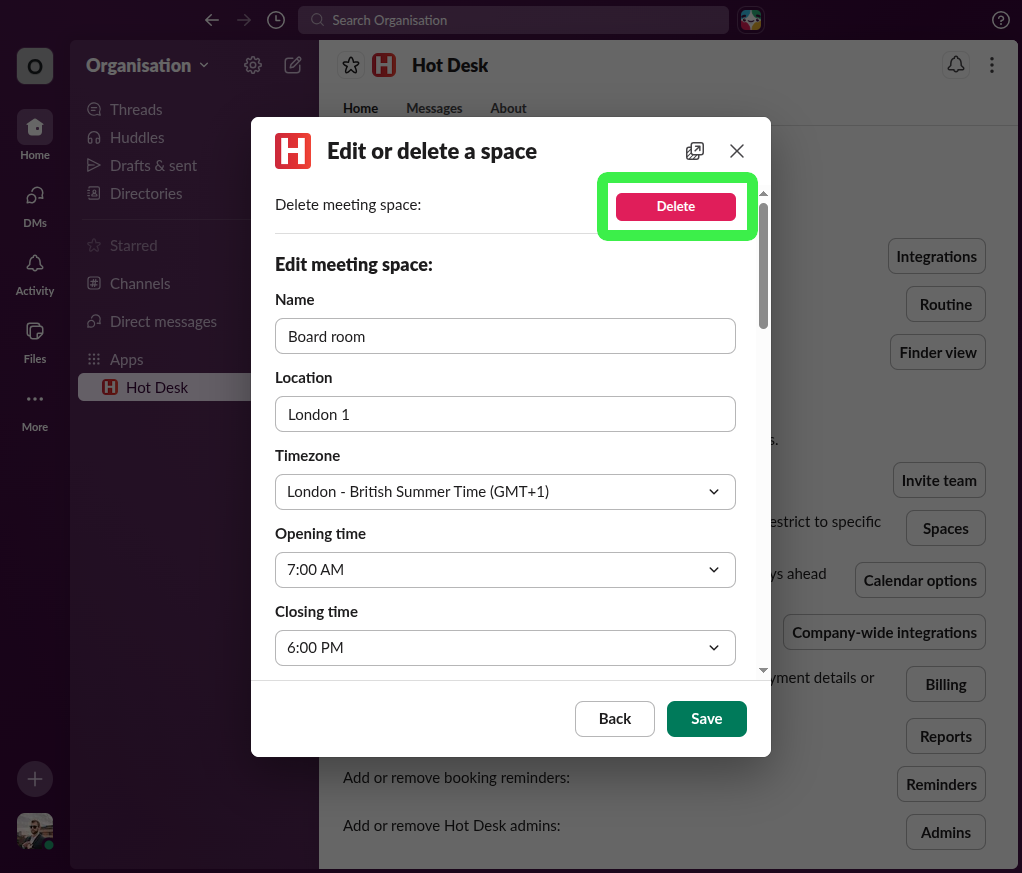The width and height of the screenshot is (1022, 873).
Task: Open help via the question mark icon
Action: [1000, 19]
